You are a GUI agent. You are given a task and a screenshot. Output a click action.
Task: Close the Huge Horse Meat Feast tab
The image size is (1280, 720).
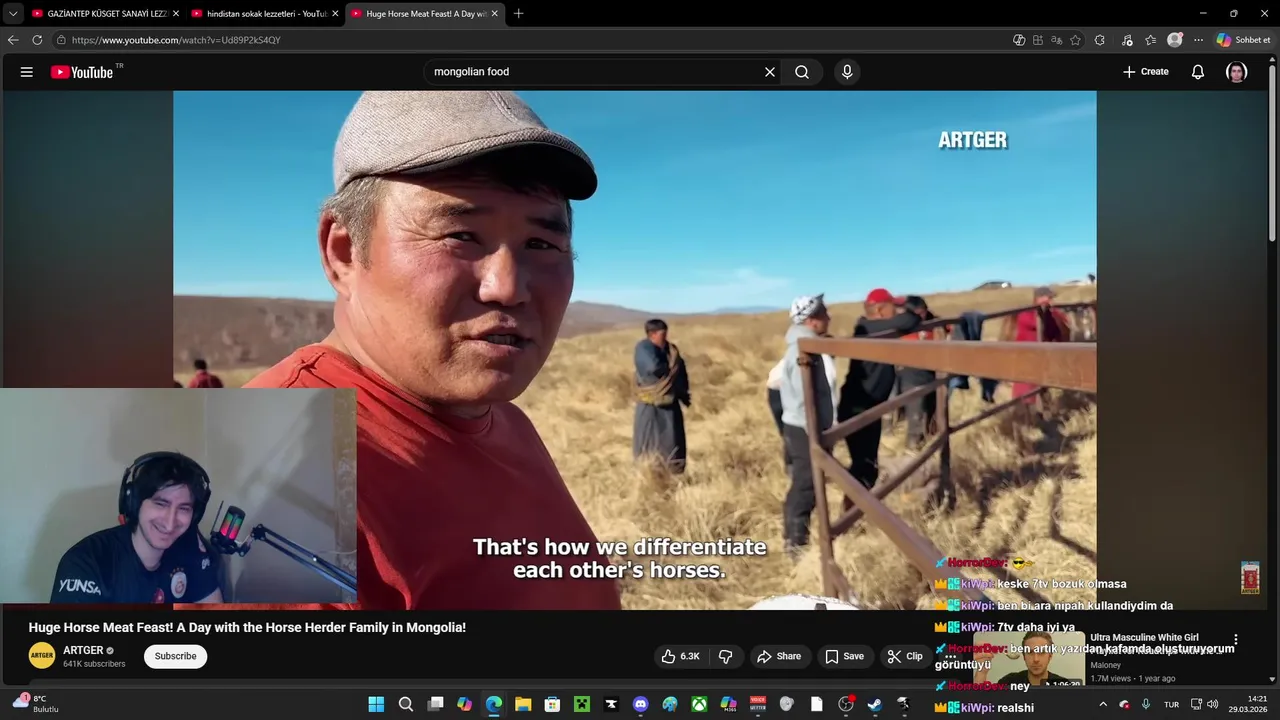tap(494, 14)
